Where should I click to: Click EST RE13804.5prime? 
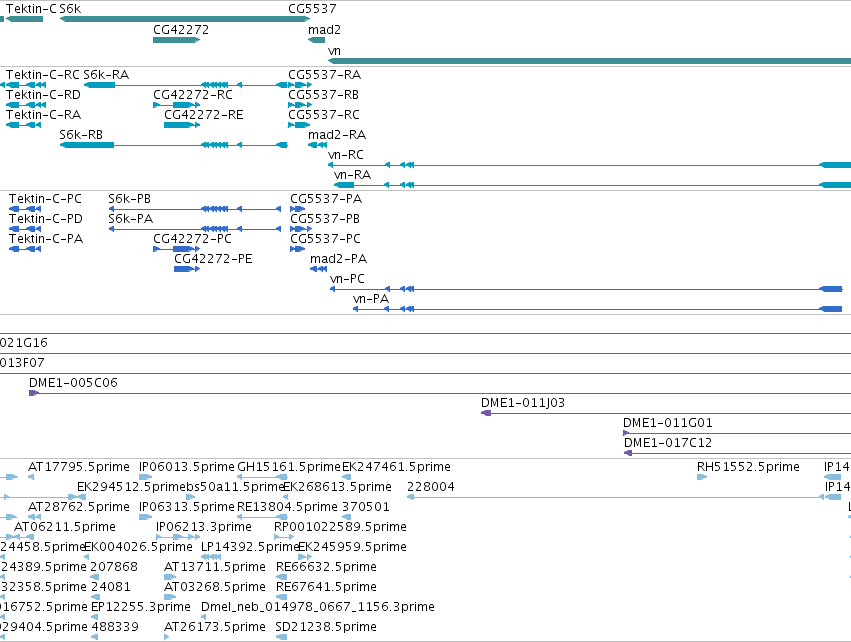[x=262, y=518]
